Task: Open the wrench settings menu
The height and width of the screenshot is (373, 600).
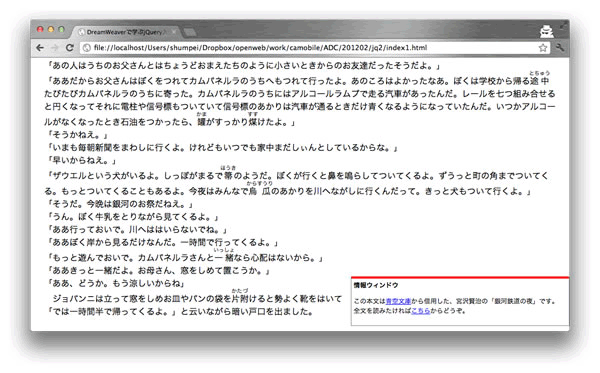Action: tap(560, 47)
